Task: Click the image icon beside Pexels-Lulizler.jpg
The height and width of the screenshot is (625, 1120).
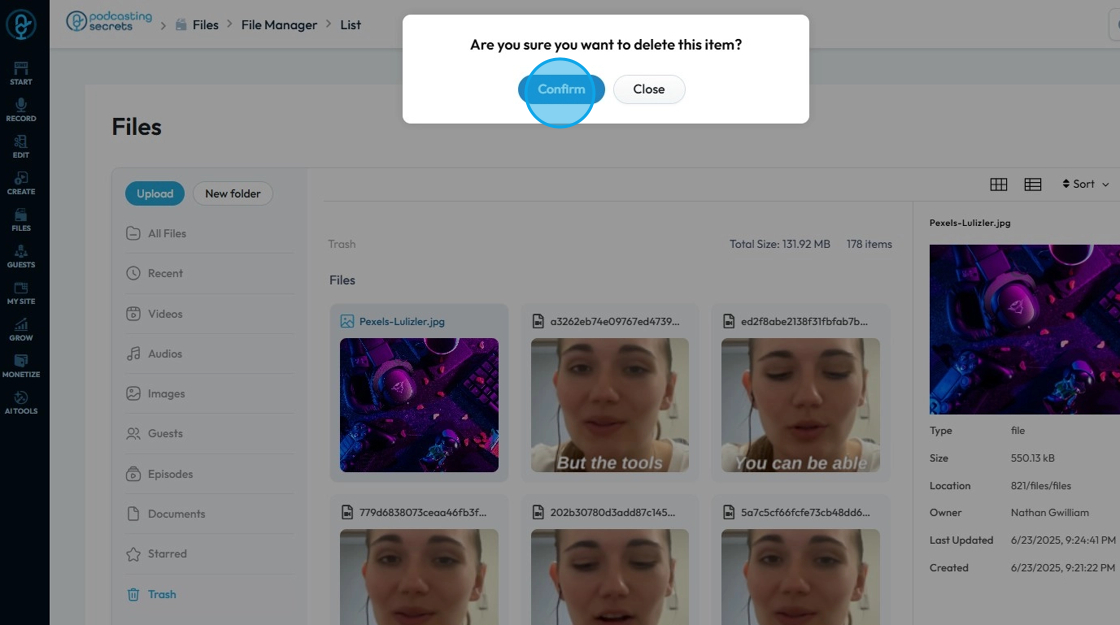Action: [347, 321]
